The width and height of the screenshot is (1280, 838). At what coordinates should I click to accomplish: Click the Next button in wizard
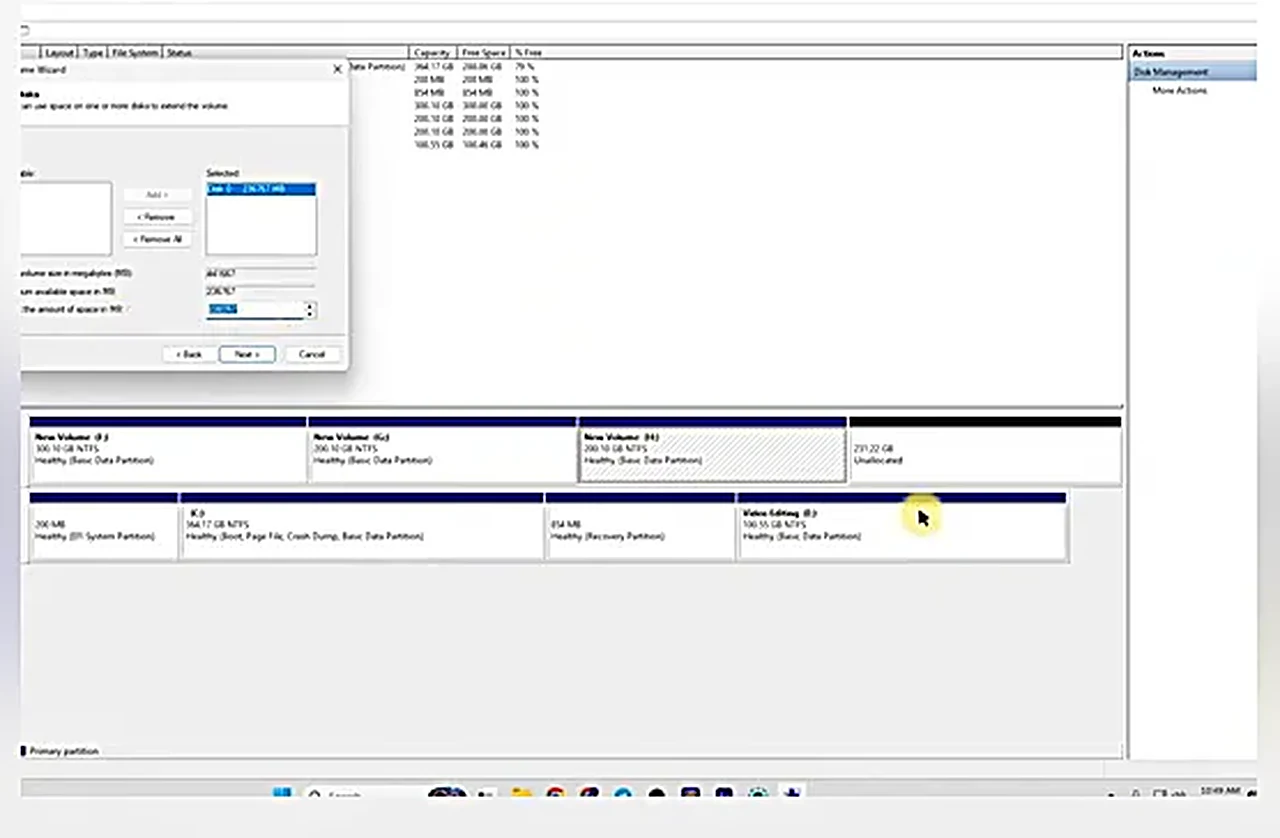(x=247, y=354)
